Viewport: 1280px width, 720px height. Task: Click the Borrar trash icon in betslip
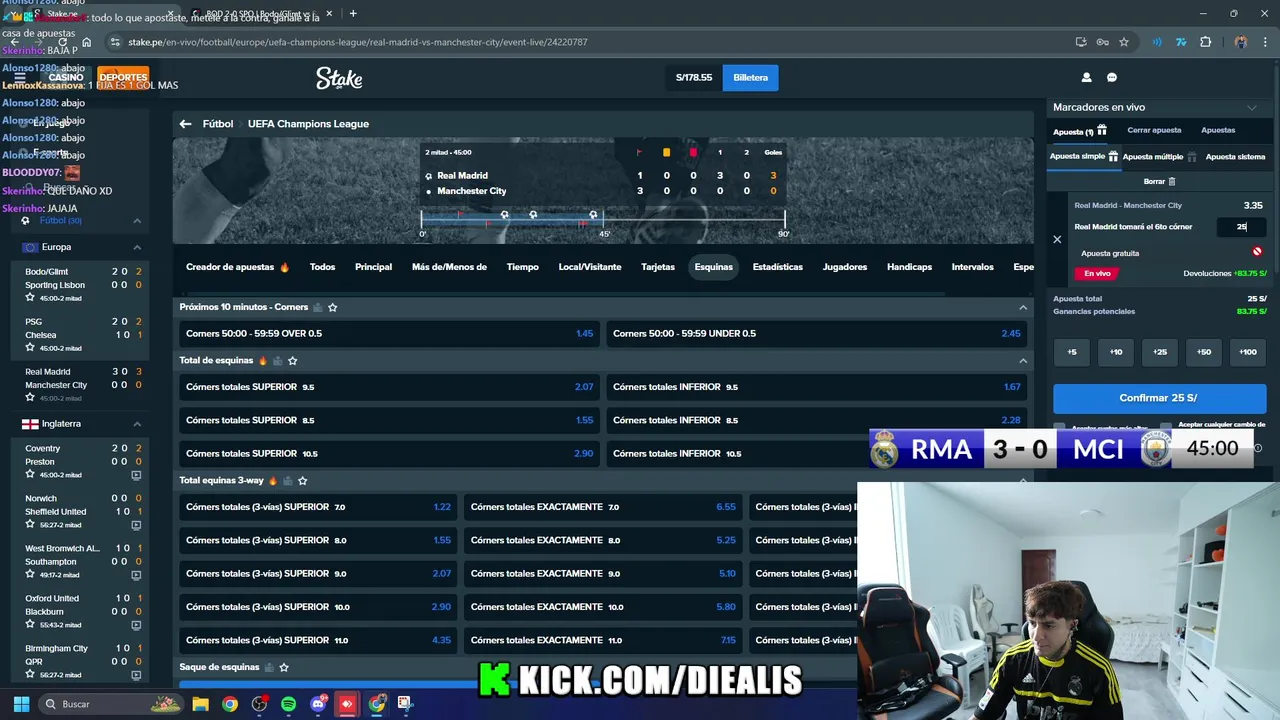pyautogui.click(x=1172, y=182)
